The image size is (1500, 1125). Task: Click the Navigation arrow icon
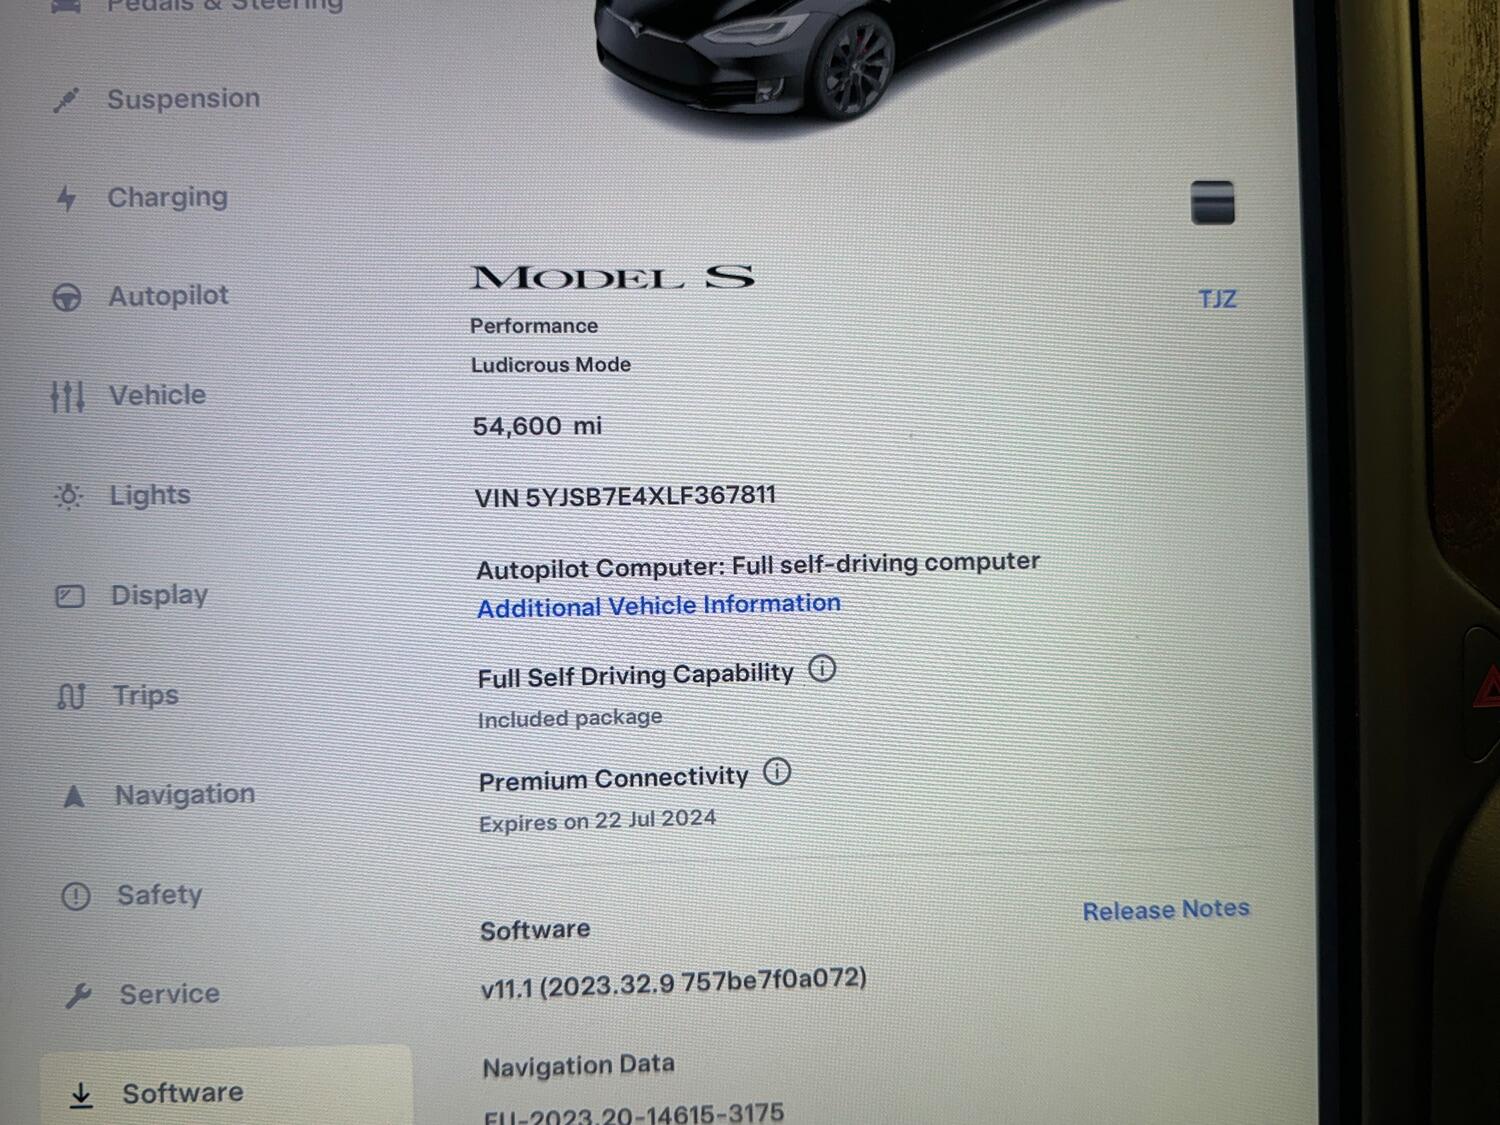[74, 796]
